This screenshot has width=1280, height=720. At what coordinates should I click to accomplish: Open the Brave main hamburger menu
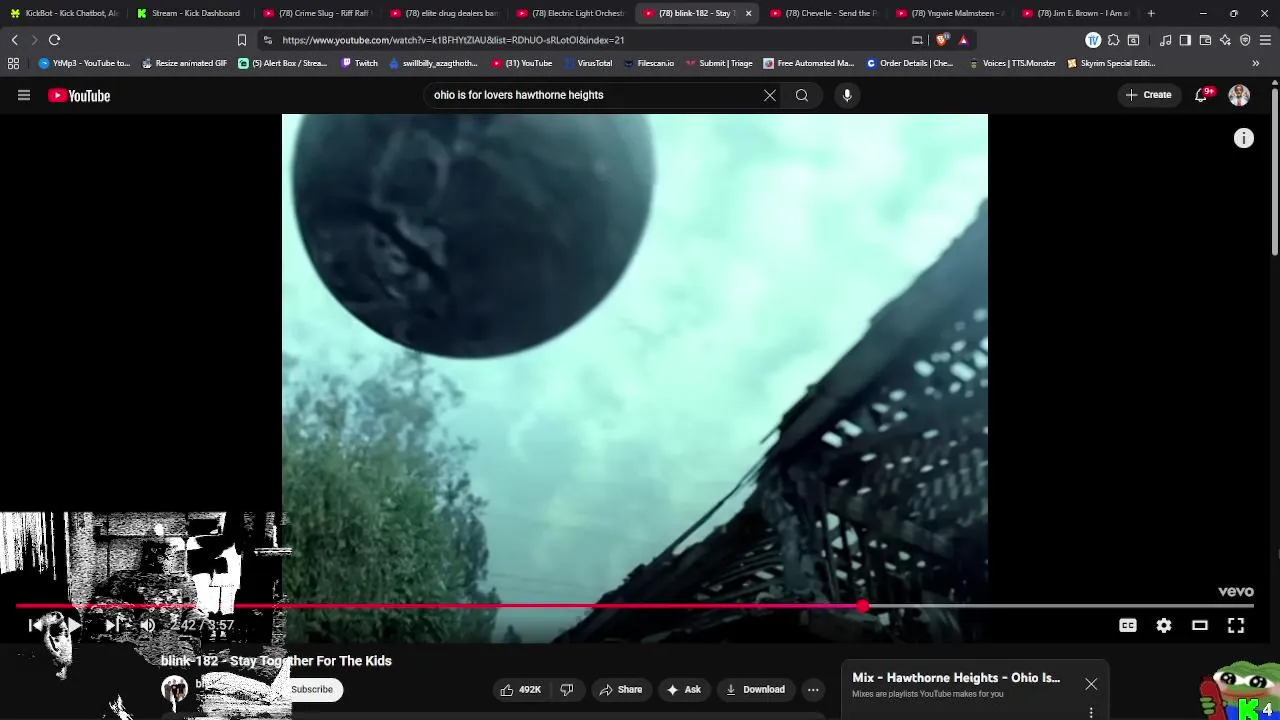[x=1266, y=40]
